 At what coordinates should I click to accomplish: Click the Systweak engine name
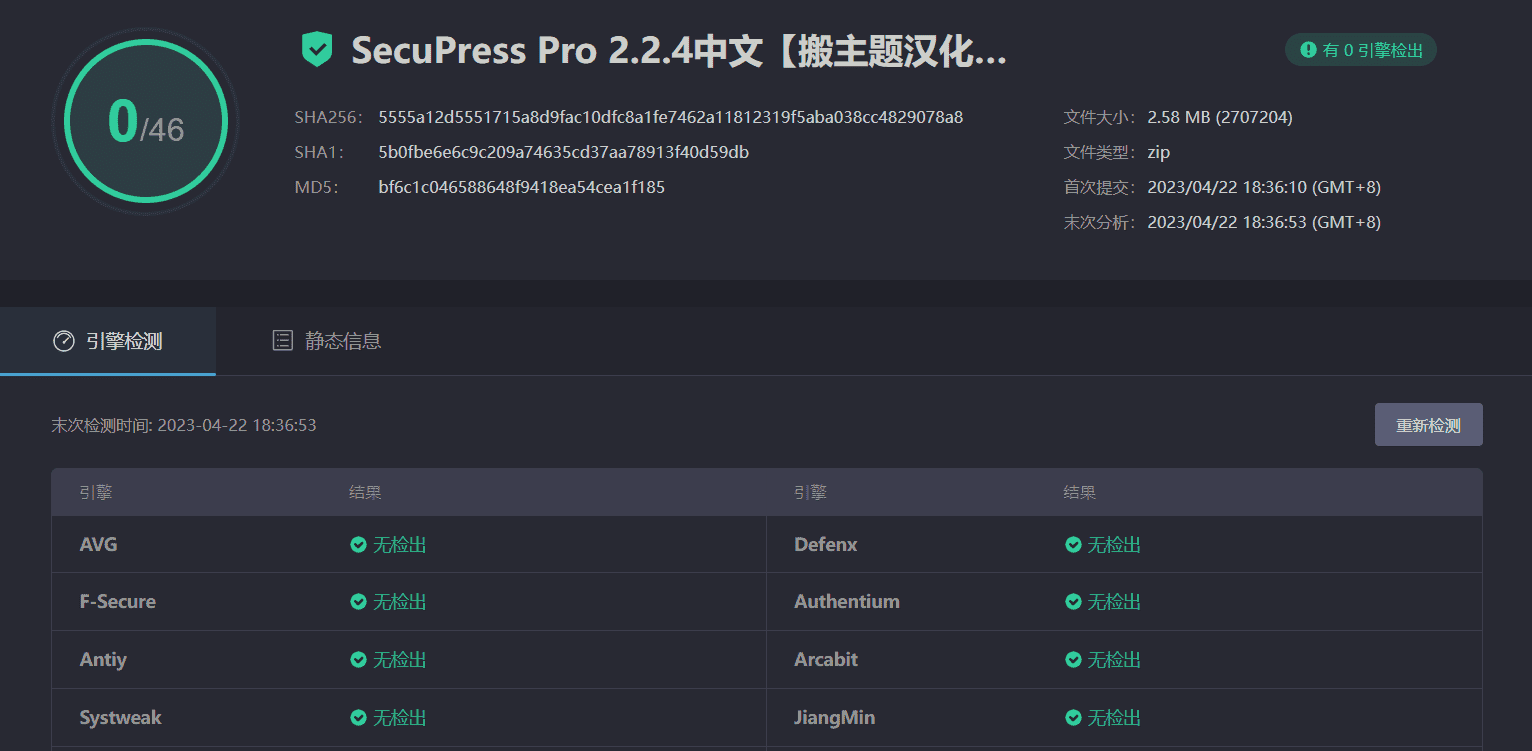coord(120,718)
